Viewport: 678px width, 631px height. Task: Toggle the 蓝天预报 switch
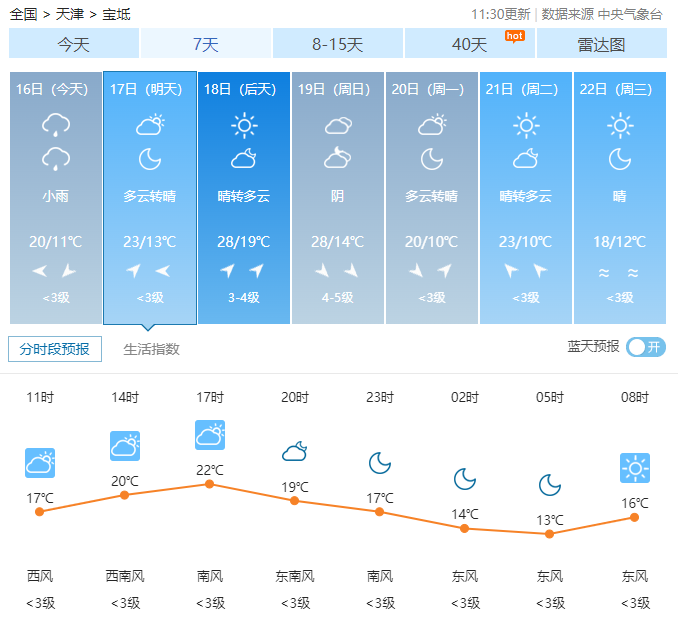(646, 347)
